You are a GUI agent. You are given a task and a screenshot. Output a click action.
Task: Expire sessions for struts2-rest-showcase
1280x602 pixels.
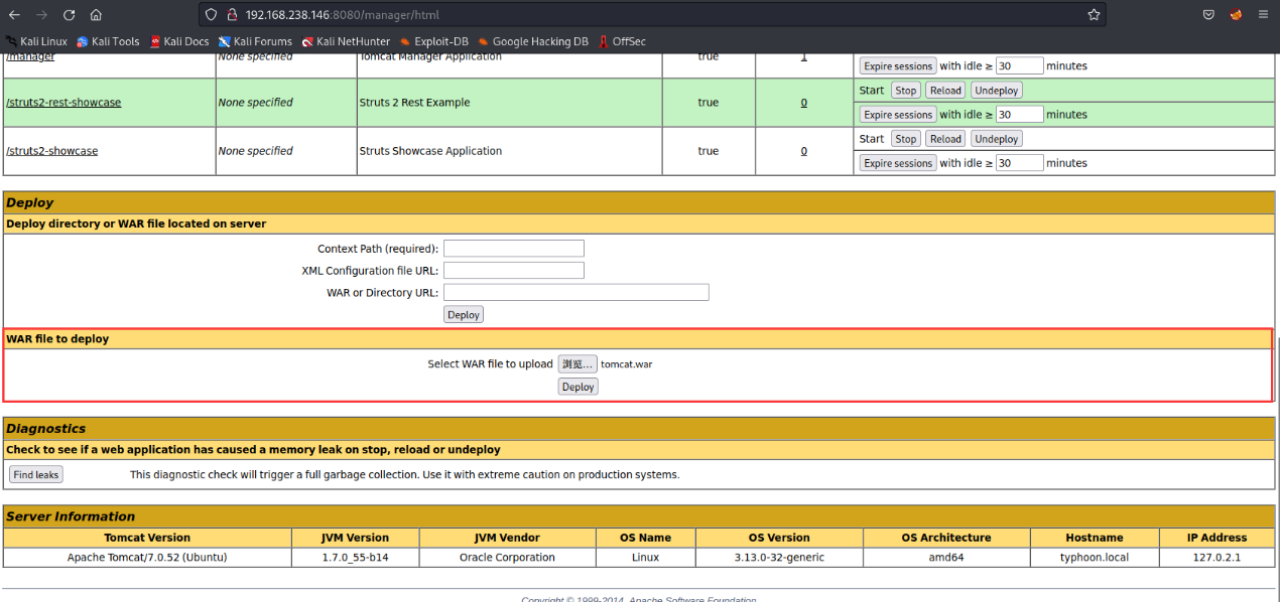[898, 115]
